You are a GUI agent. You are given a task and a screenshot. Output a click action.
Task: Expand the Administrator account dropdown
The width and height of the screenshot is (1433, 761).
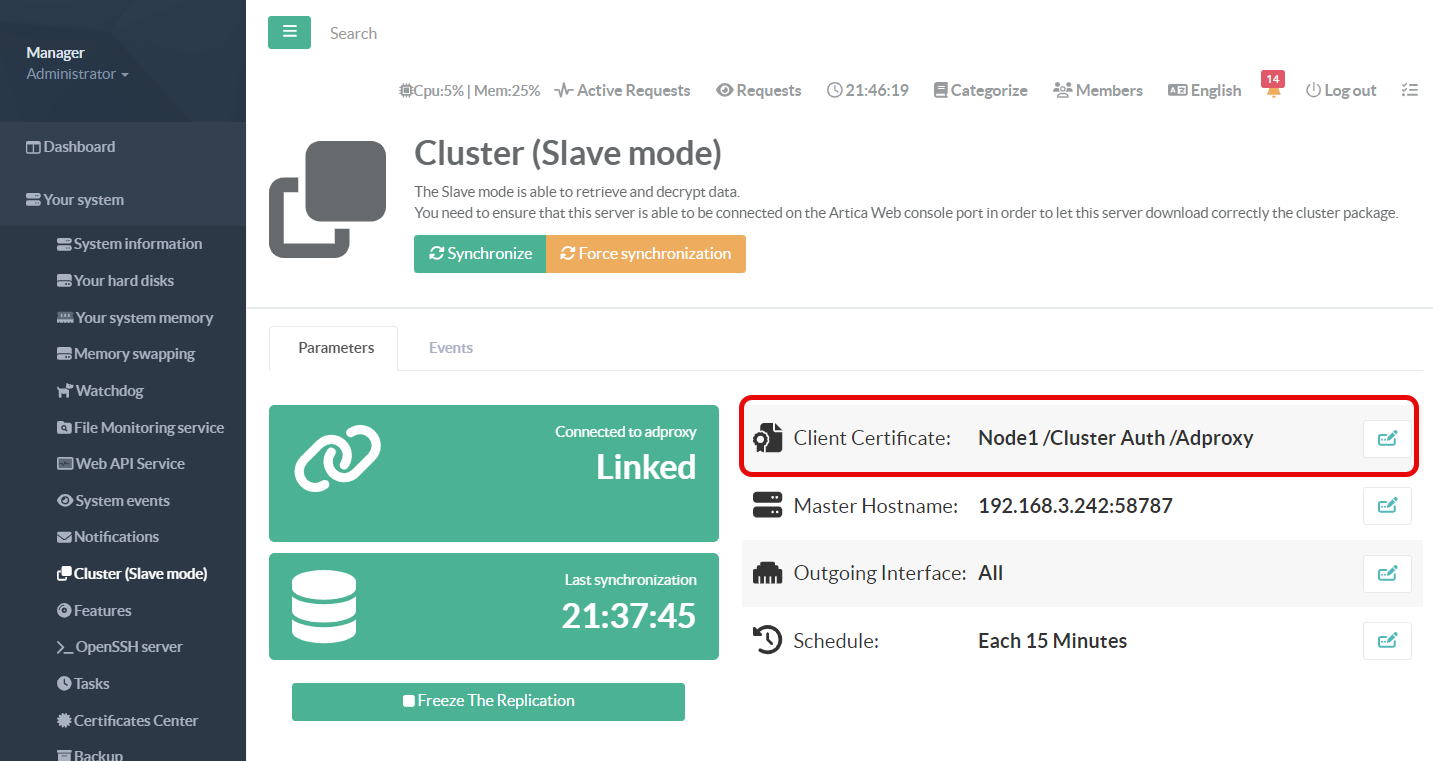coord(77,74)
